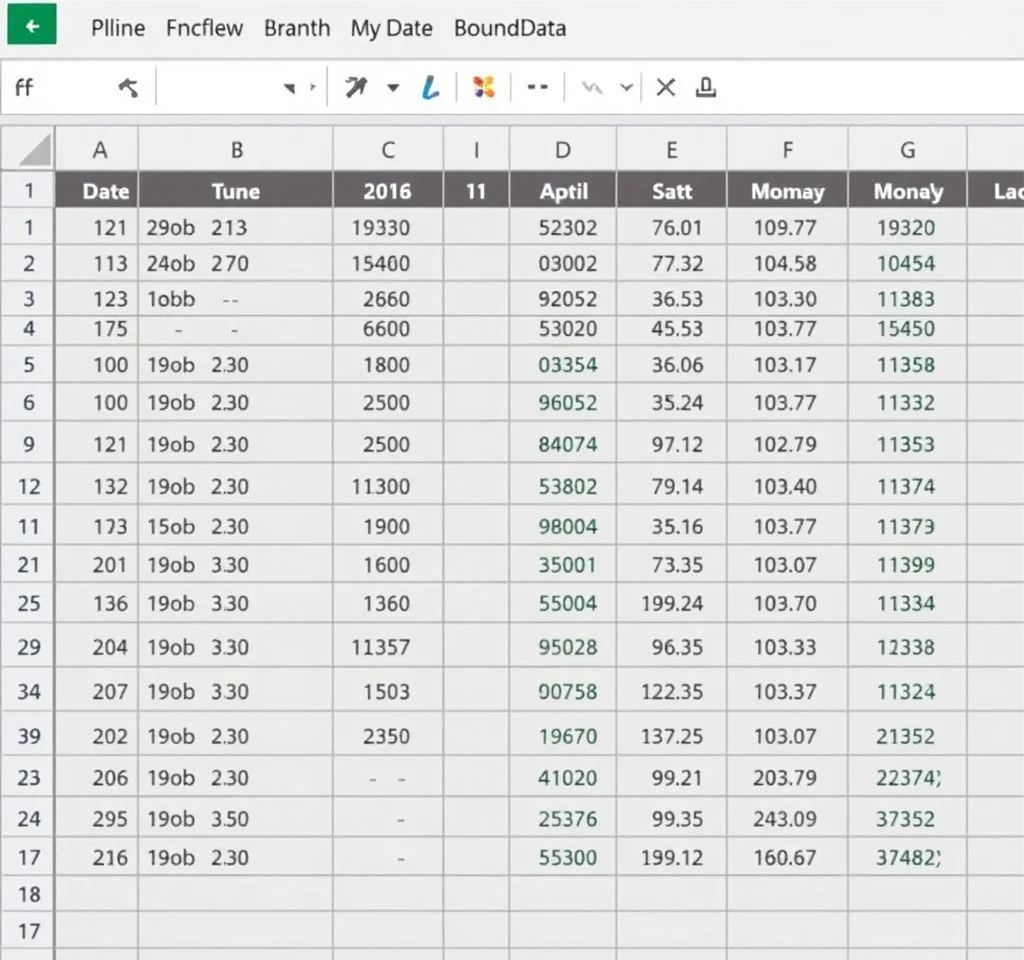The width and height of the screenshot is (1024, 960).
Task: Click the stamp icon at toolbar end
Action: pyautogui.click(x=706, y=88)
